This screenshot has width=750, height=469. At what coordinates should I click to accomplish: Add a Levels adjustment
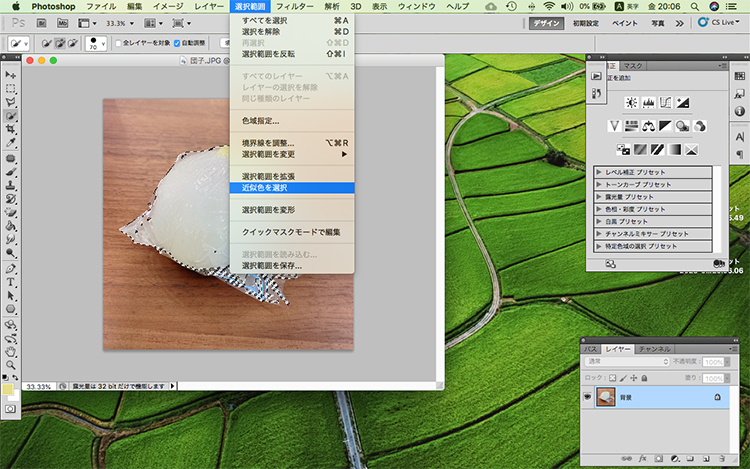pos(649,102)
